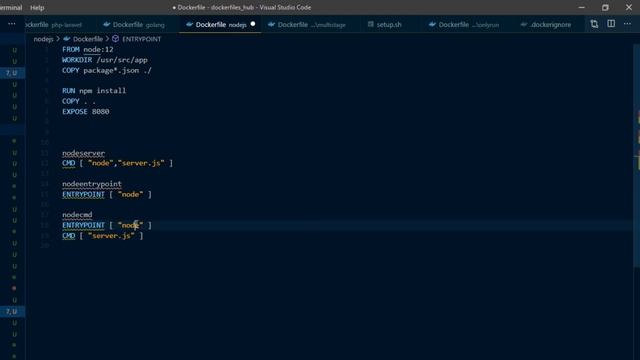
Task: Click the "nodeentrypoint" text
Action: (x=92, y=184)
